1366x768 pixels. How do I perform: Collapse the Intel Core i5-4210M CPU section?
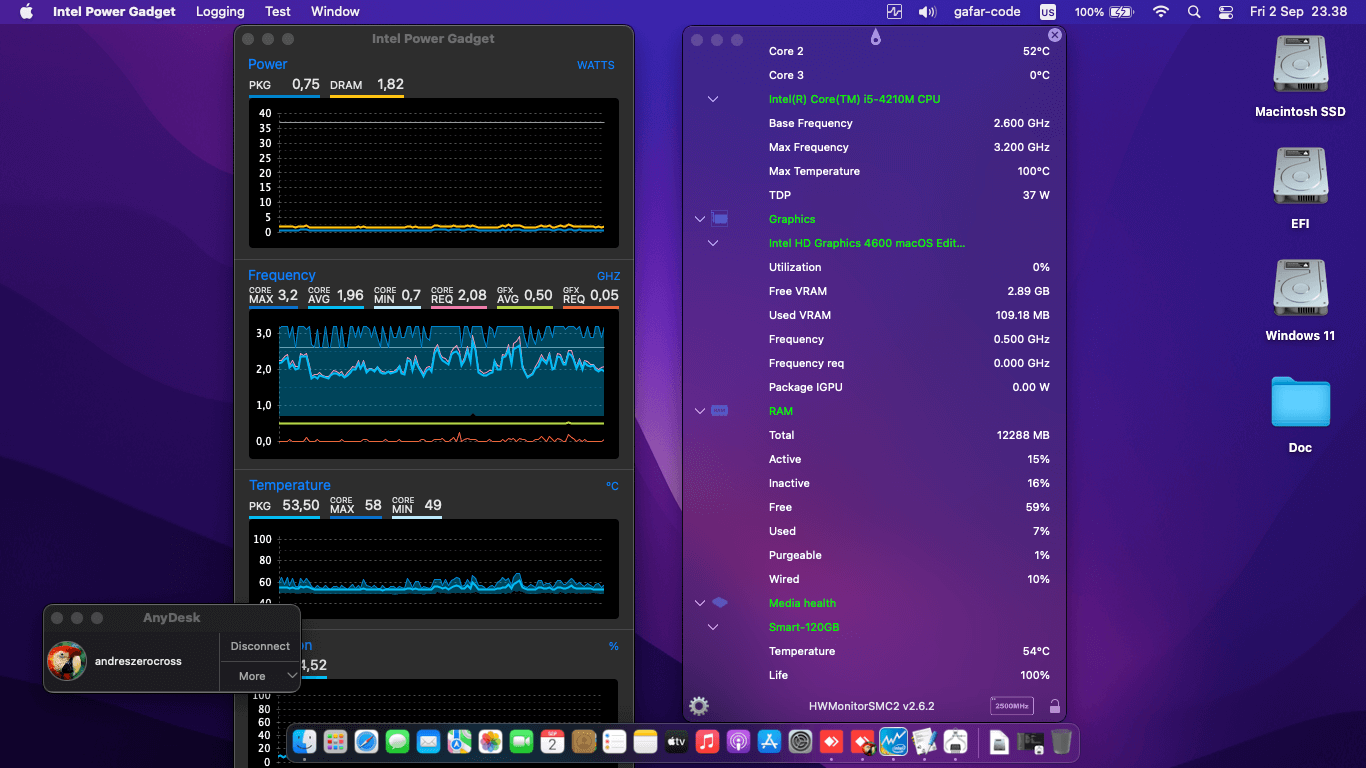coord(713,99)
